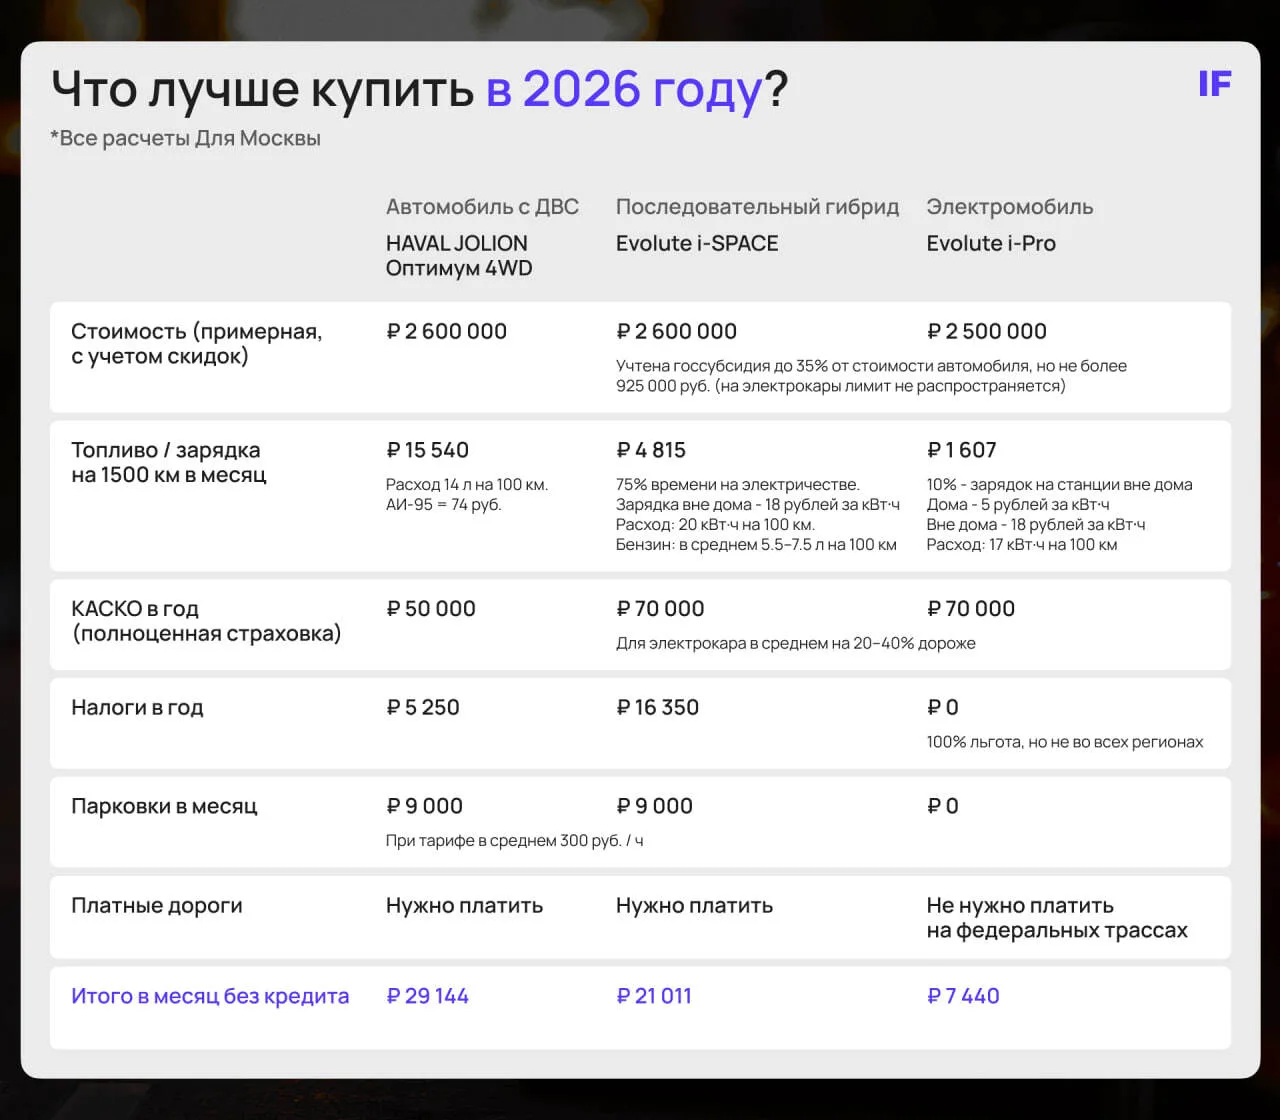The height and width of the screenshot is (1120, 1280).
Task: Click note 'АИ-95 = 74 руб.'
Action: click(x=444, y=505)
